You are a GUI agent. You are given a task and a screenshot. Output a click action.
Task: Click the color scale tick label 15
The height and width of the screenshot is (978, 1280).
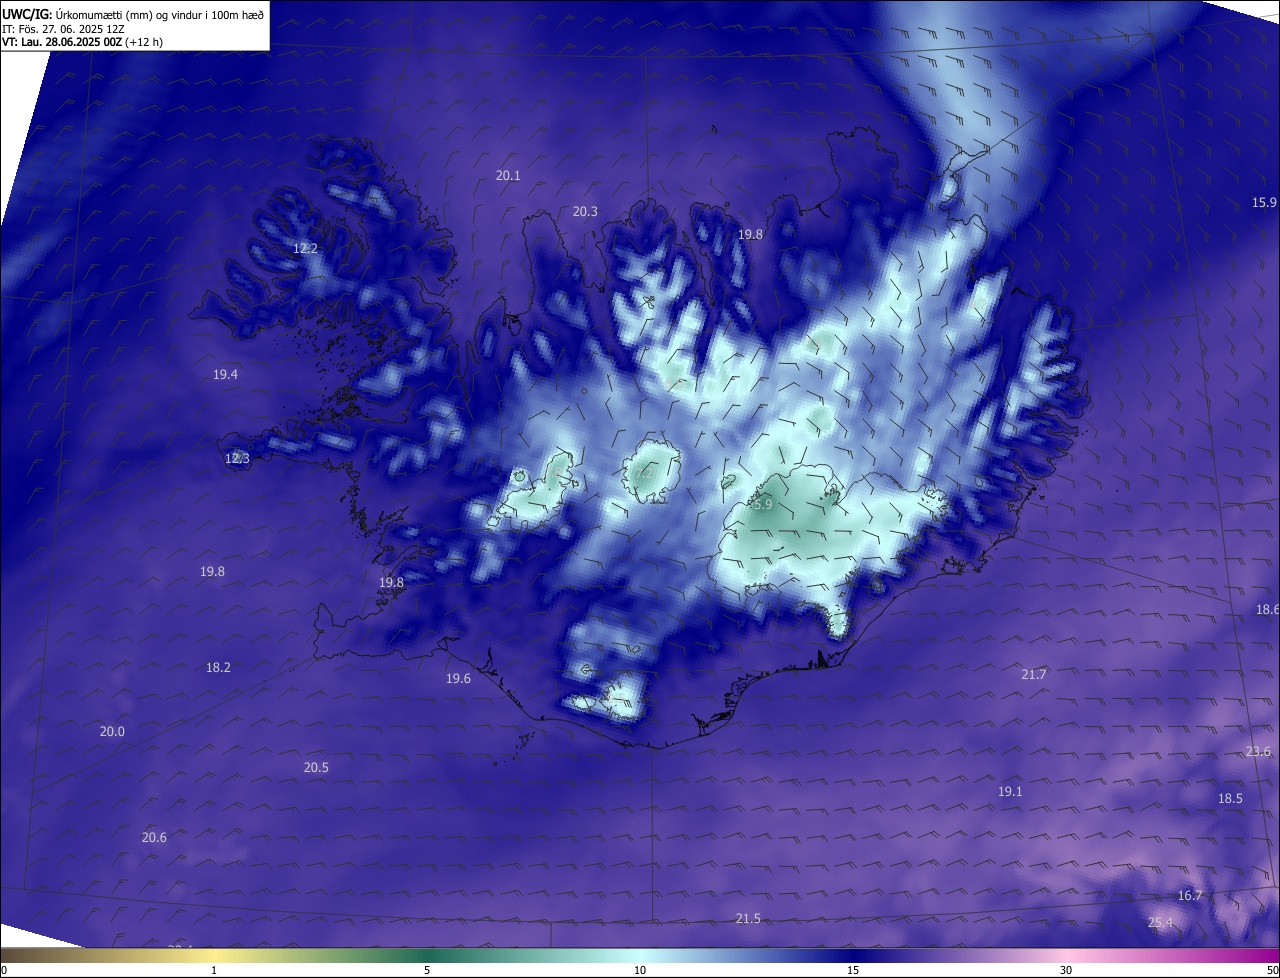(x=853, y=970)
